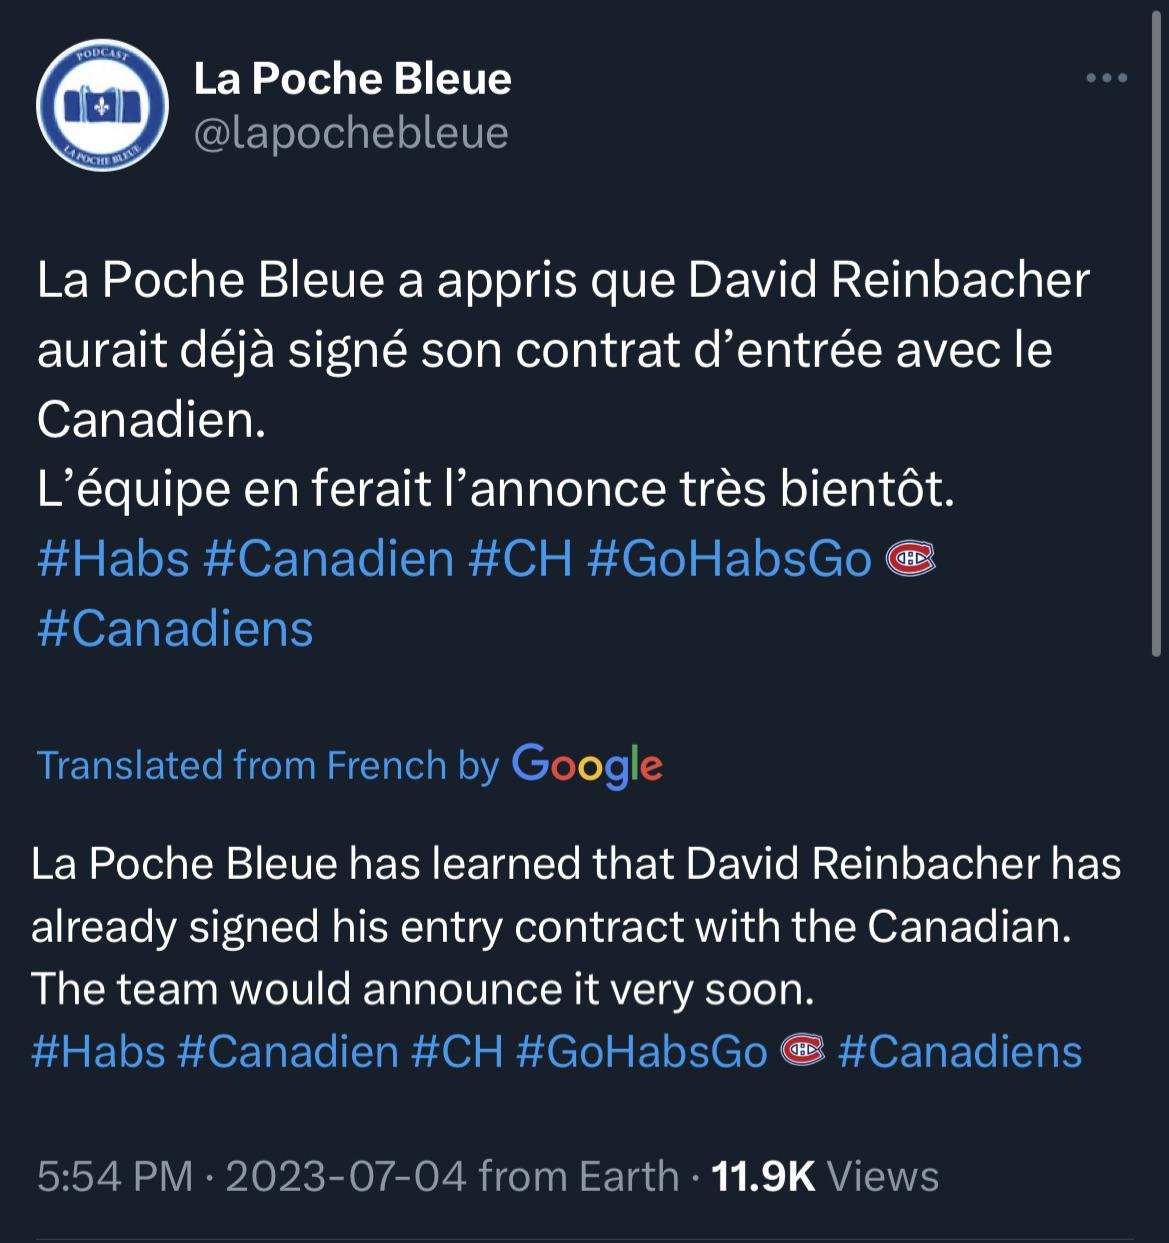1169x1243 pixels.
Task: Open #GoHabsGo hashtag in the original French tweet
Action: click(x=729, y=558)
